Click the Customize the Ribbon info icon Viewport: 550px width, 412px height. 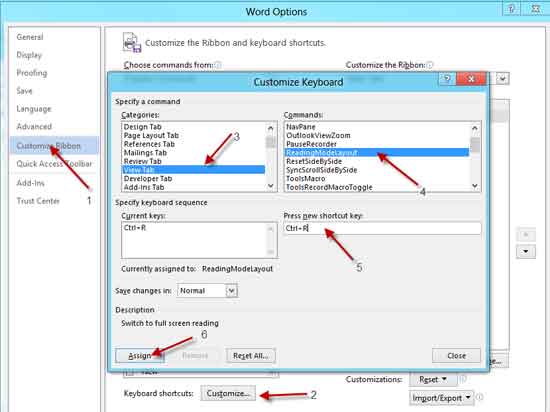(430, 65)
